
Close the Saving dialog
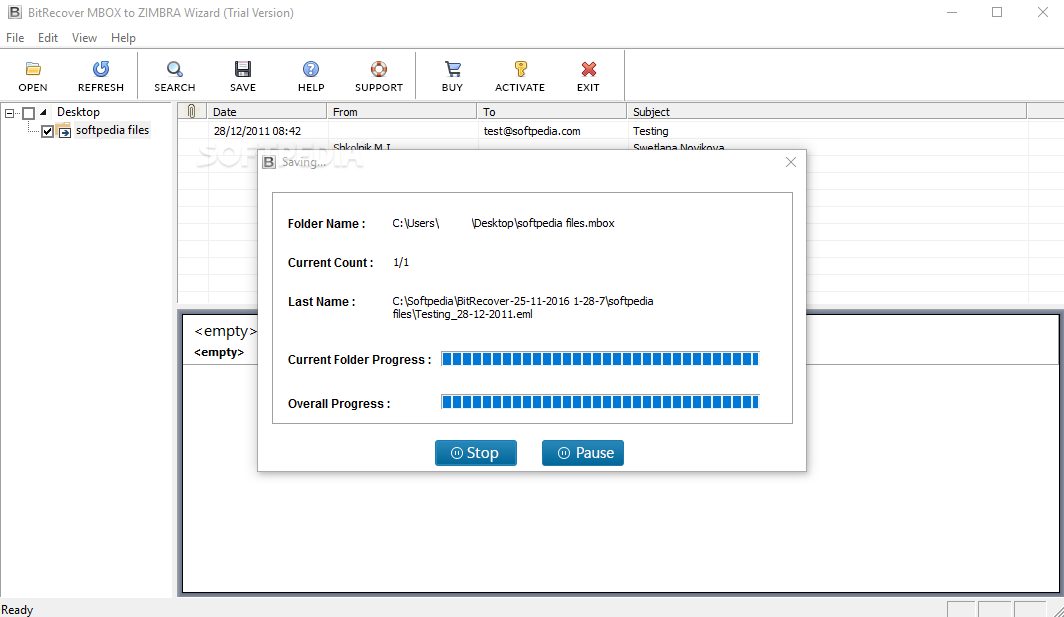(791, 162)
